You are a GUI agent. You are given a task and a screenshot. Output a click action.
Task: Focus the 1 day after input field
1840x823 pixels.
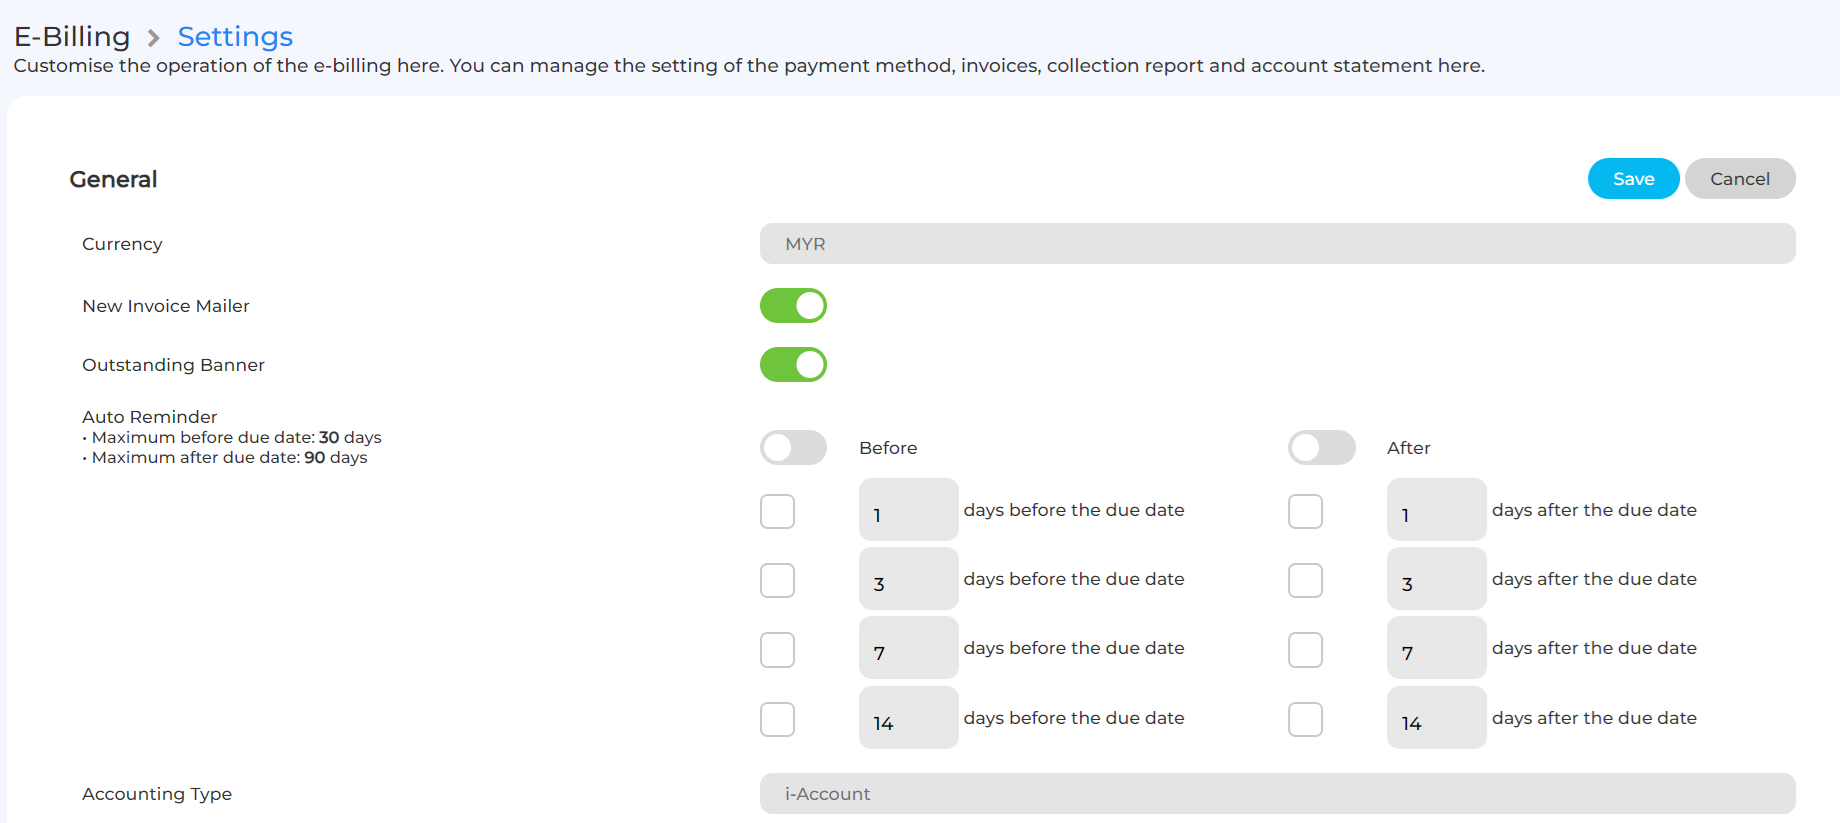(x=1436, y=511)
